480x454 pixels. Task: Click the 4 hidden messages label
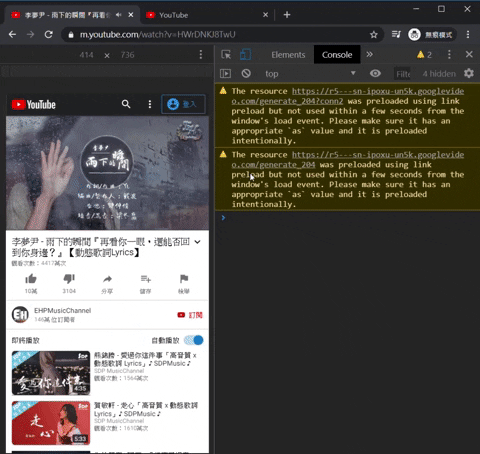click(439, 74)
